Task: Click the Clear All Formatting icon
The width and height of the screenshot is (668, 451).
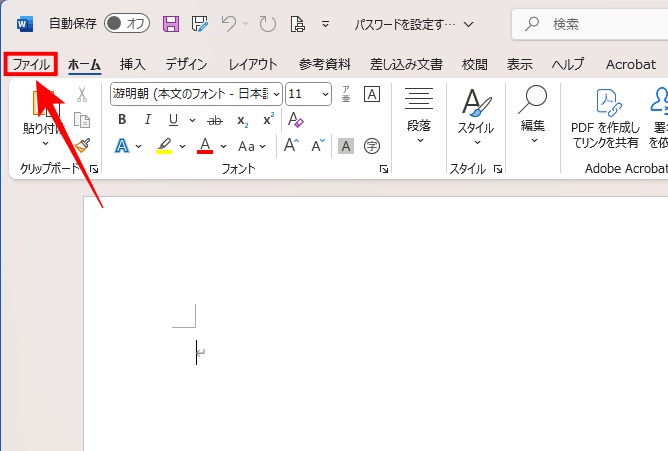Action: pos(296,120)
